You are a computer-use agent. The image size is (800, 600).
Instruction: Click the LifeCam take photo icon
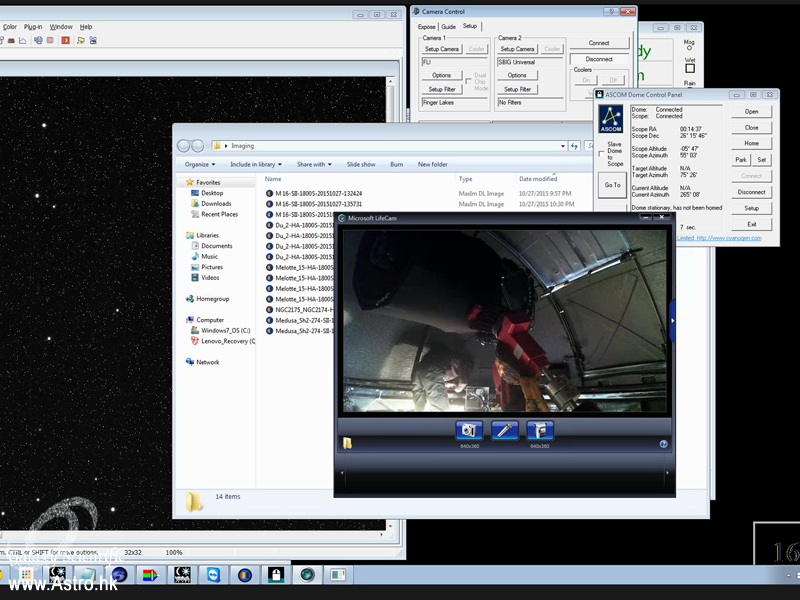pyautogui.click(x=469, y=430)
